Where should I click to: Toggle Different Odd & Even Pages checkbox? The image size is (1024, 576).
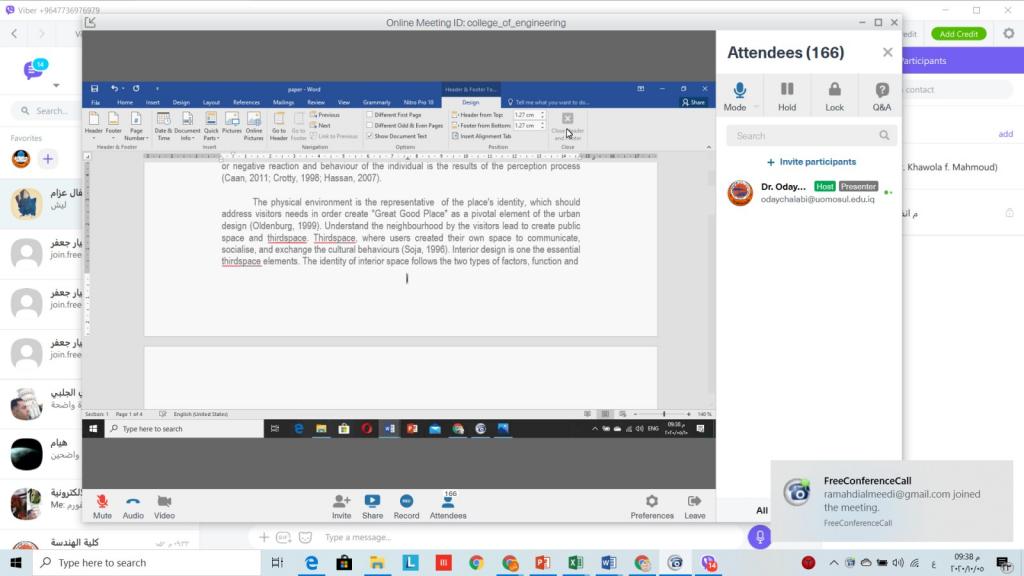[x=370, y=126]
